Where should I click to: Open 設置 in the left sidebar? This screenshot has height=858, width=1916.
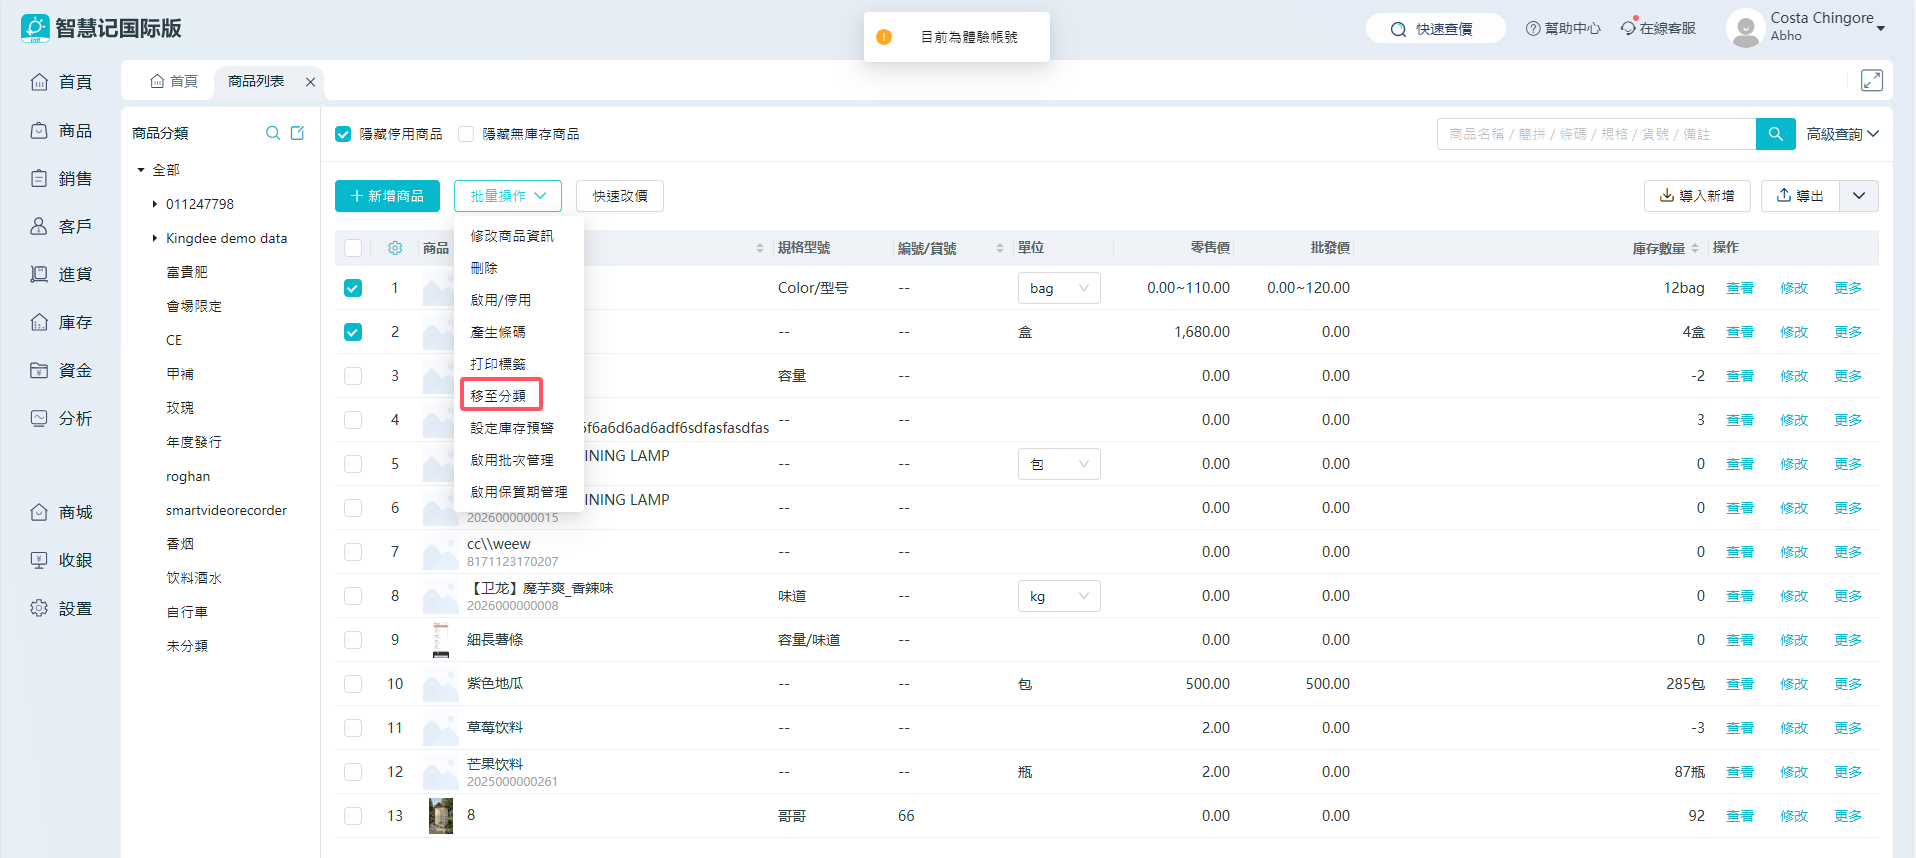point(62,608)
